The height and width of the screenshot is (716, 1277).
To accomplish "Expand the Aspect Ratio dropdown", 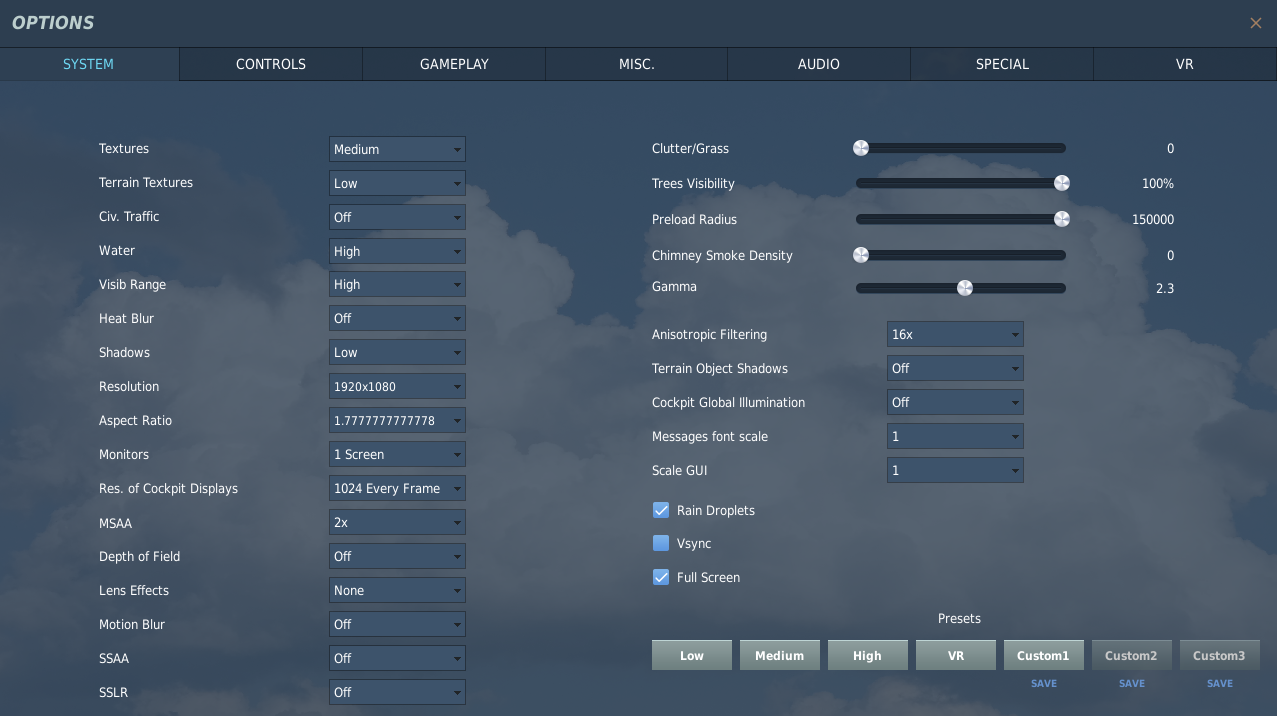I will 397,420.
